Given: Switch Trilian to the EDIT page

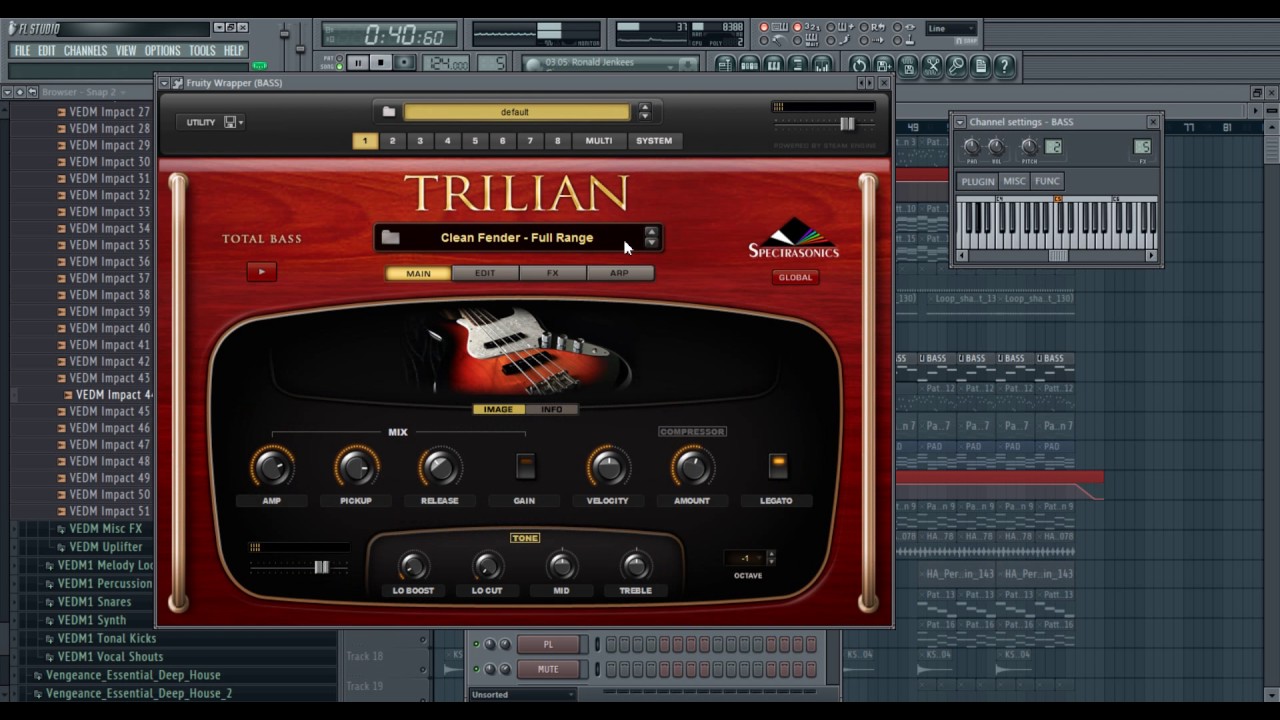Looking at the screenshot, I should 485,273.
